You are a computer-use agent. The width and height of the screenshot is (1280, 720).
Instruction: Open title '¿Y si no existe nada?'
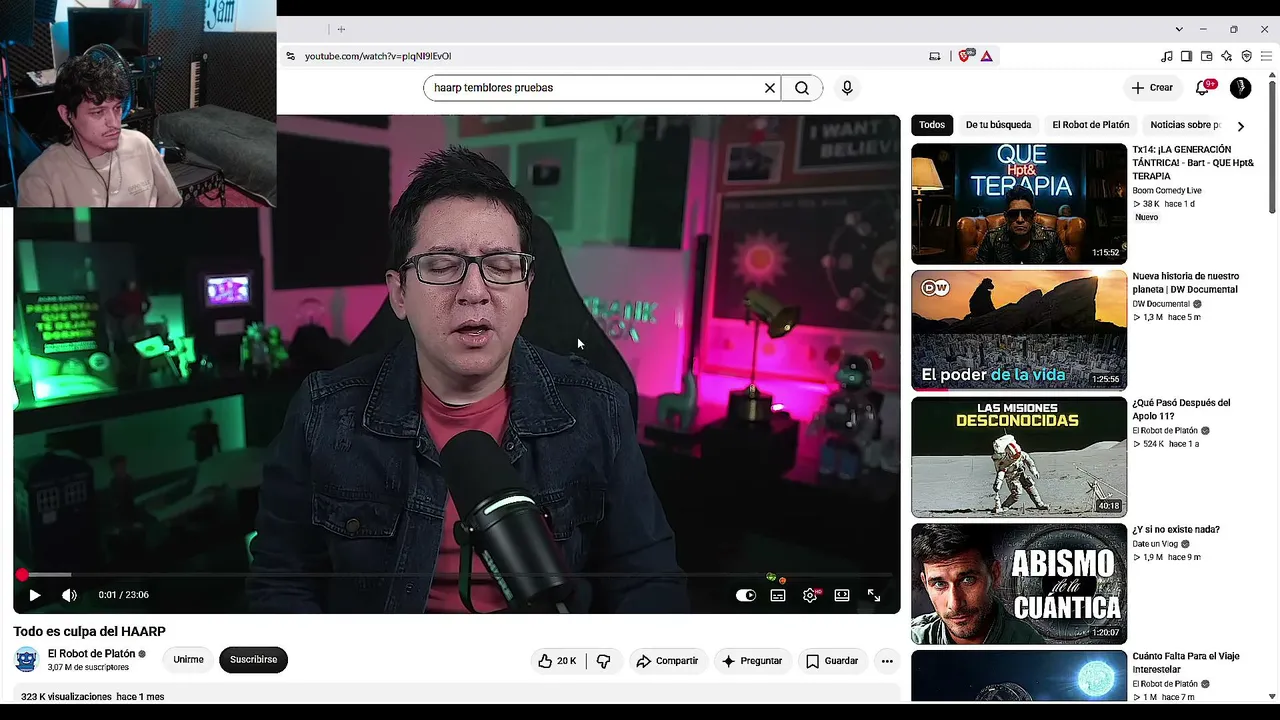pos(1176,530)
